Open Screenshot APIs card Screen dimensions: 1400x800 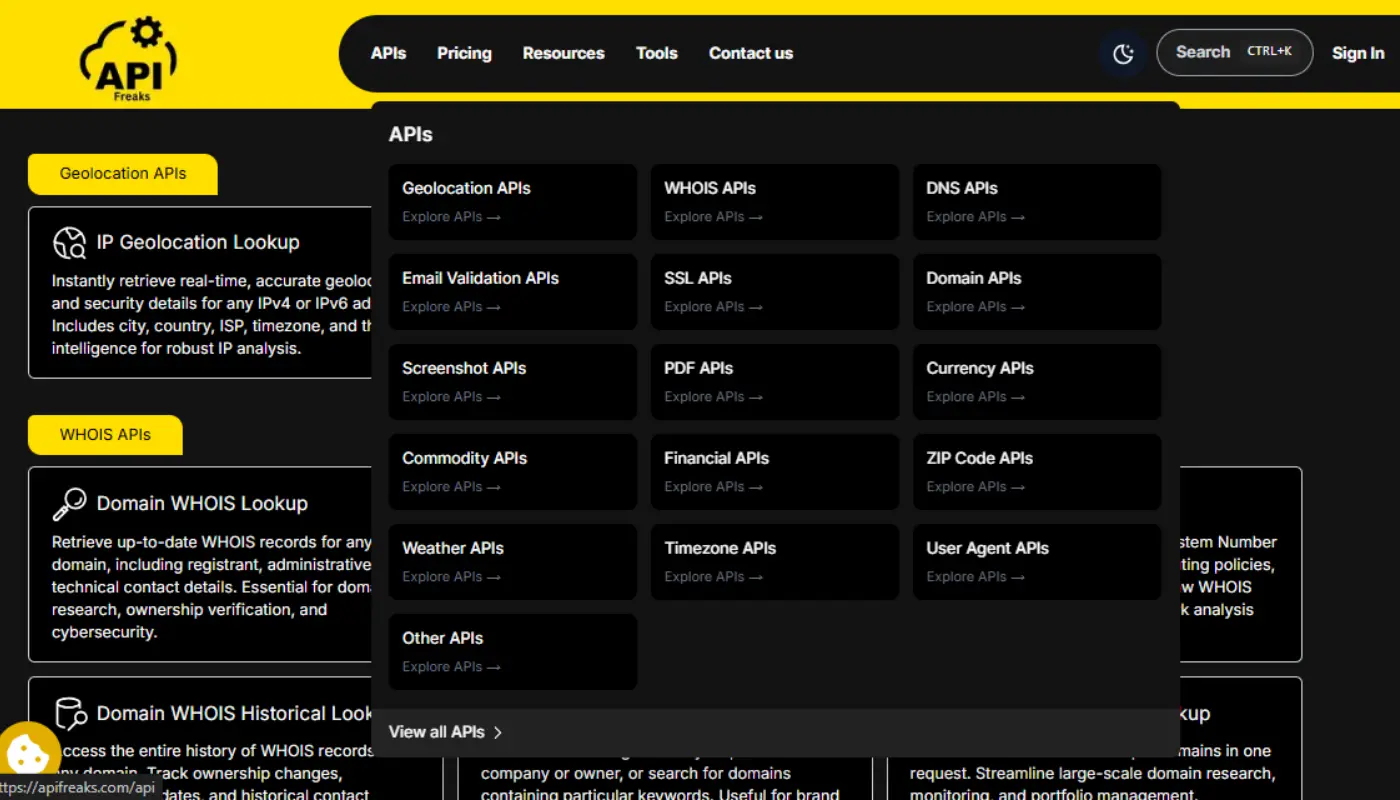513,382
